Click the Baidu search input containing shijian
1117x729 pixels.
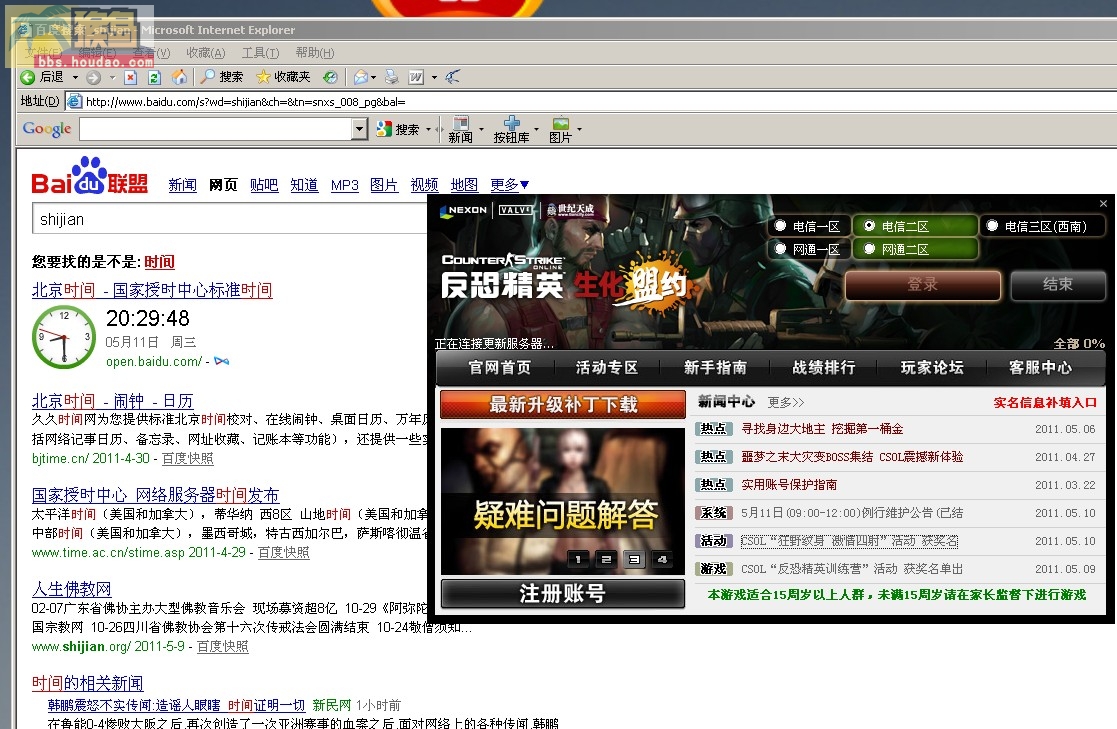tap(229, 219)
